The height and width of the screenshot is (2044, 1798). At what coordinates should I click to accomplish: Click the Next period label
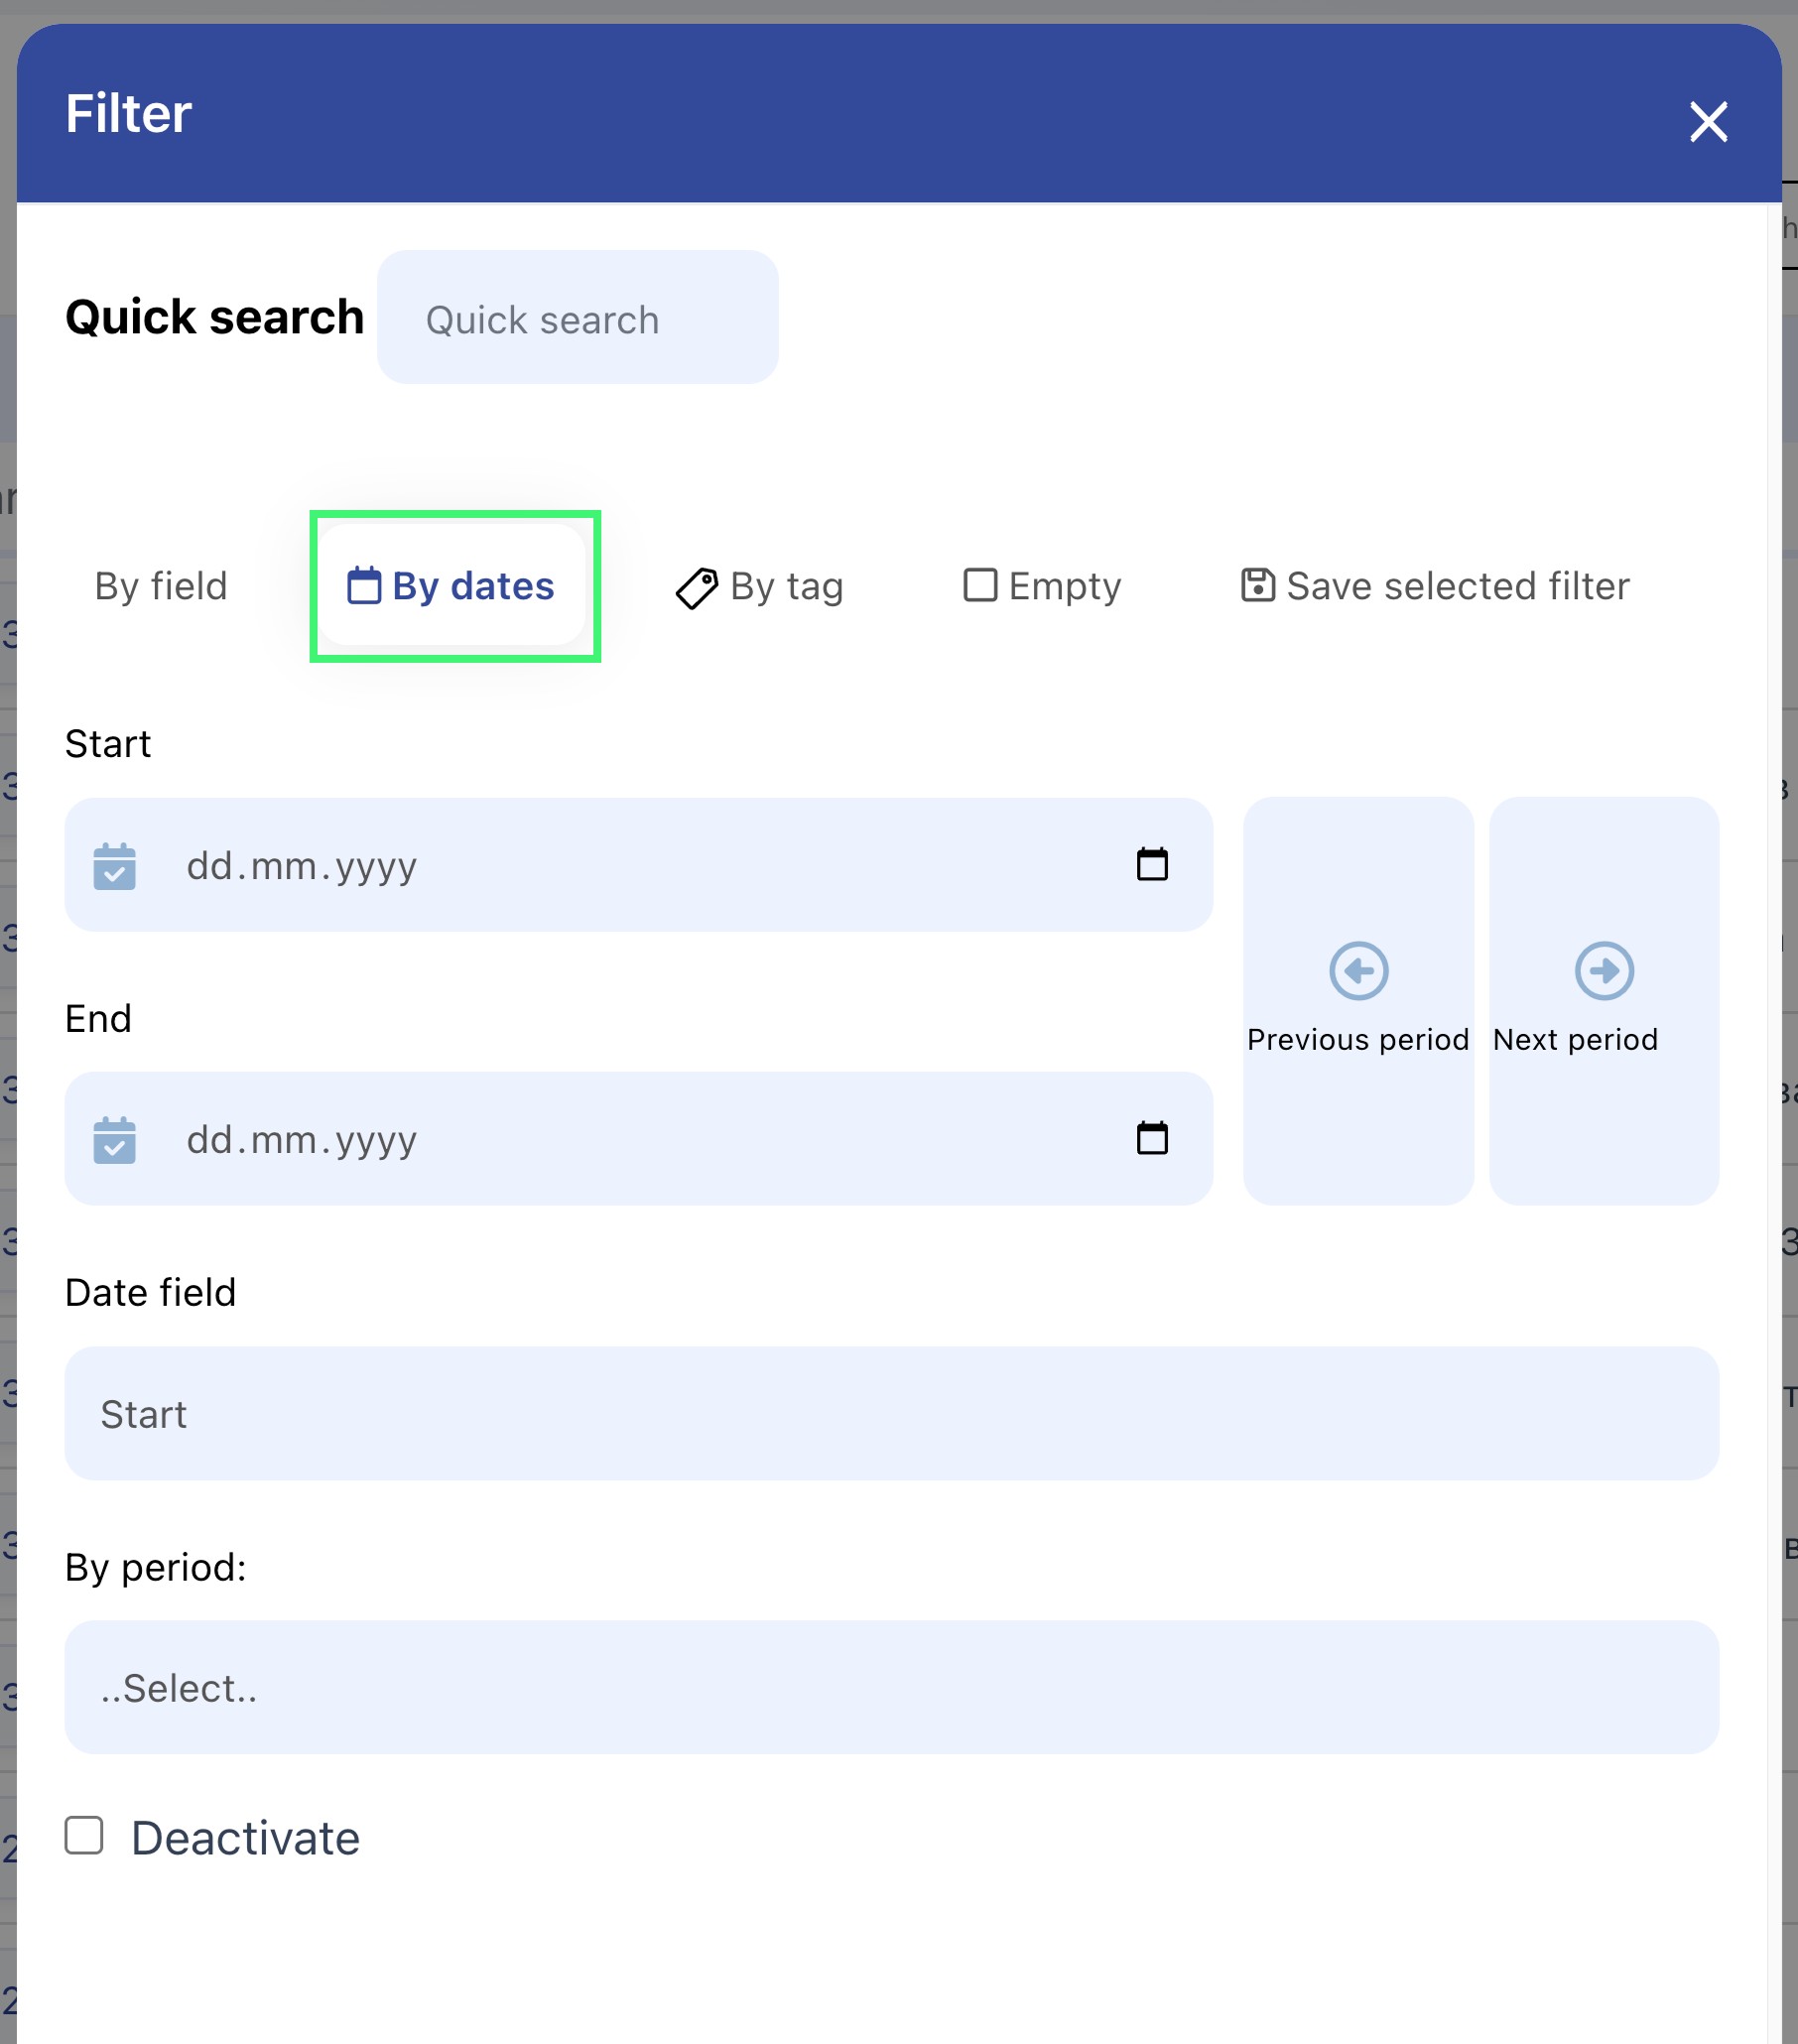1575,1040
